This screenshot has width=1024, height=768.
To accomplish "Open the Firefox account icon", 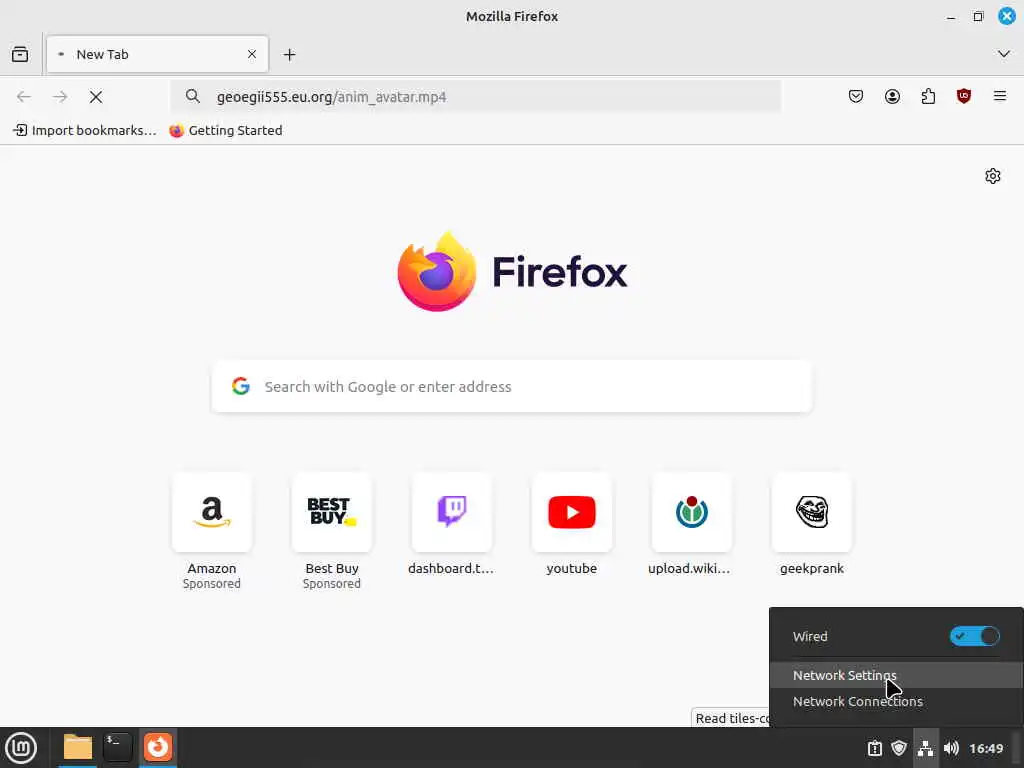I will click(892, 97).
